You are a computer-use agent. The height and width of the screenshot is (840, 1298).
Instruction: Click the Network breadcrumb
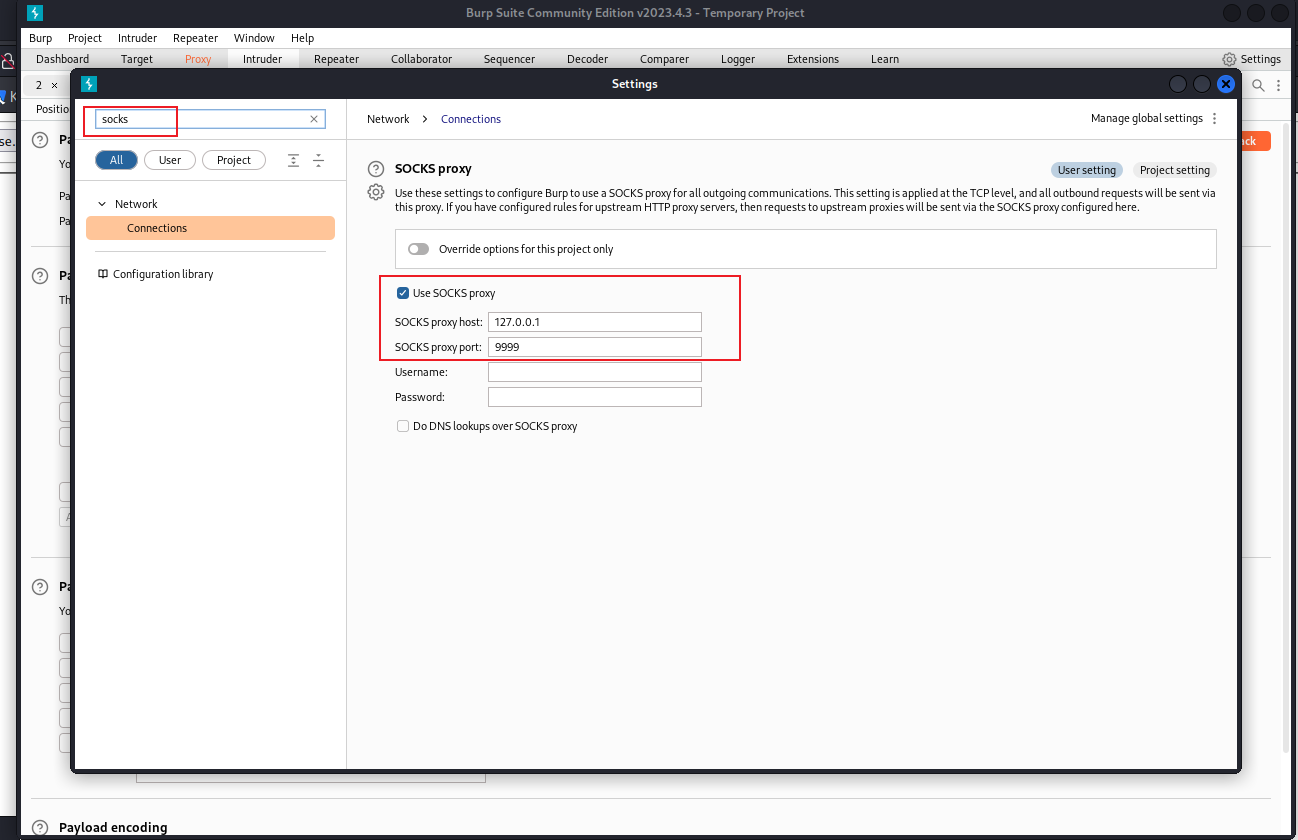[388, 119]
